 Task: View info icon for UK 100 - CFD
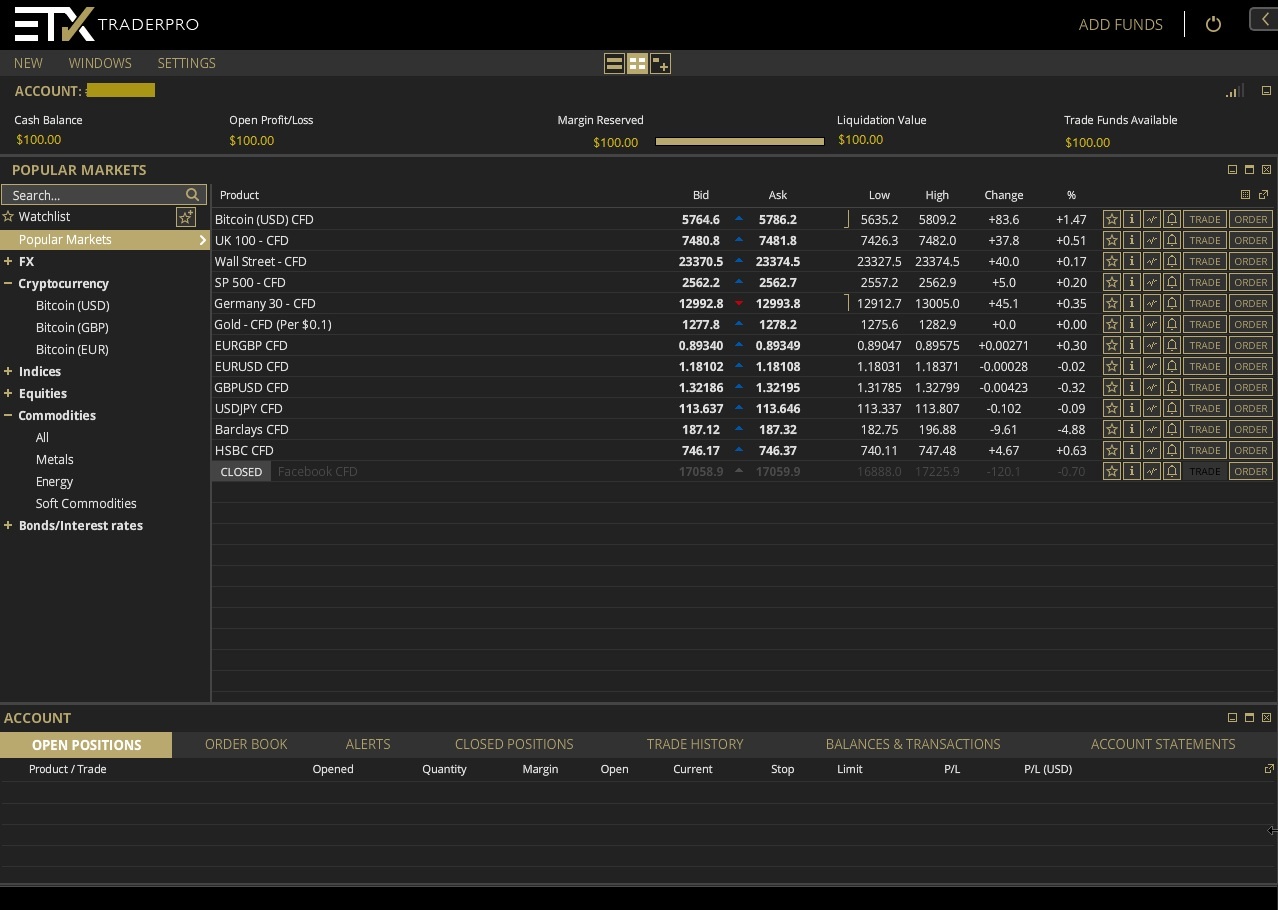tap(1132, 240)
